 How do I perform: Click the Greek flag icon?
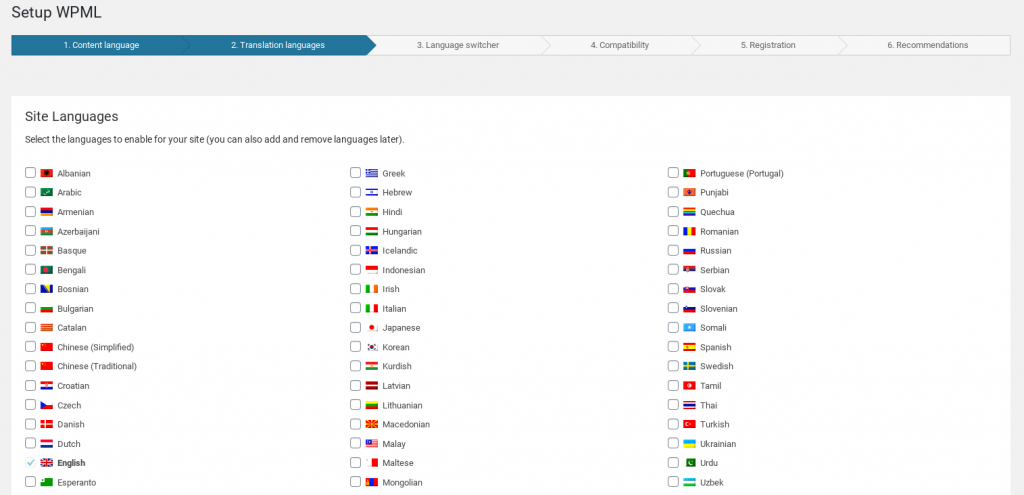pyautogui.click(x=372, y=173)
